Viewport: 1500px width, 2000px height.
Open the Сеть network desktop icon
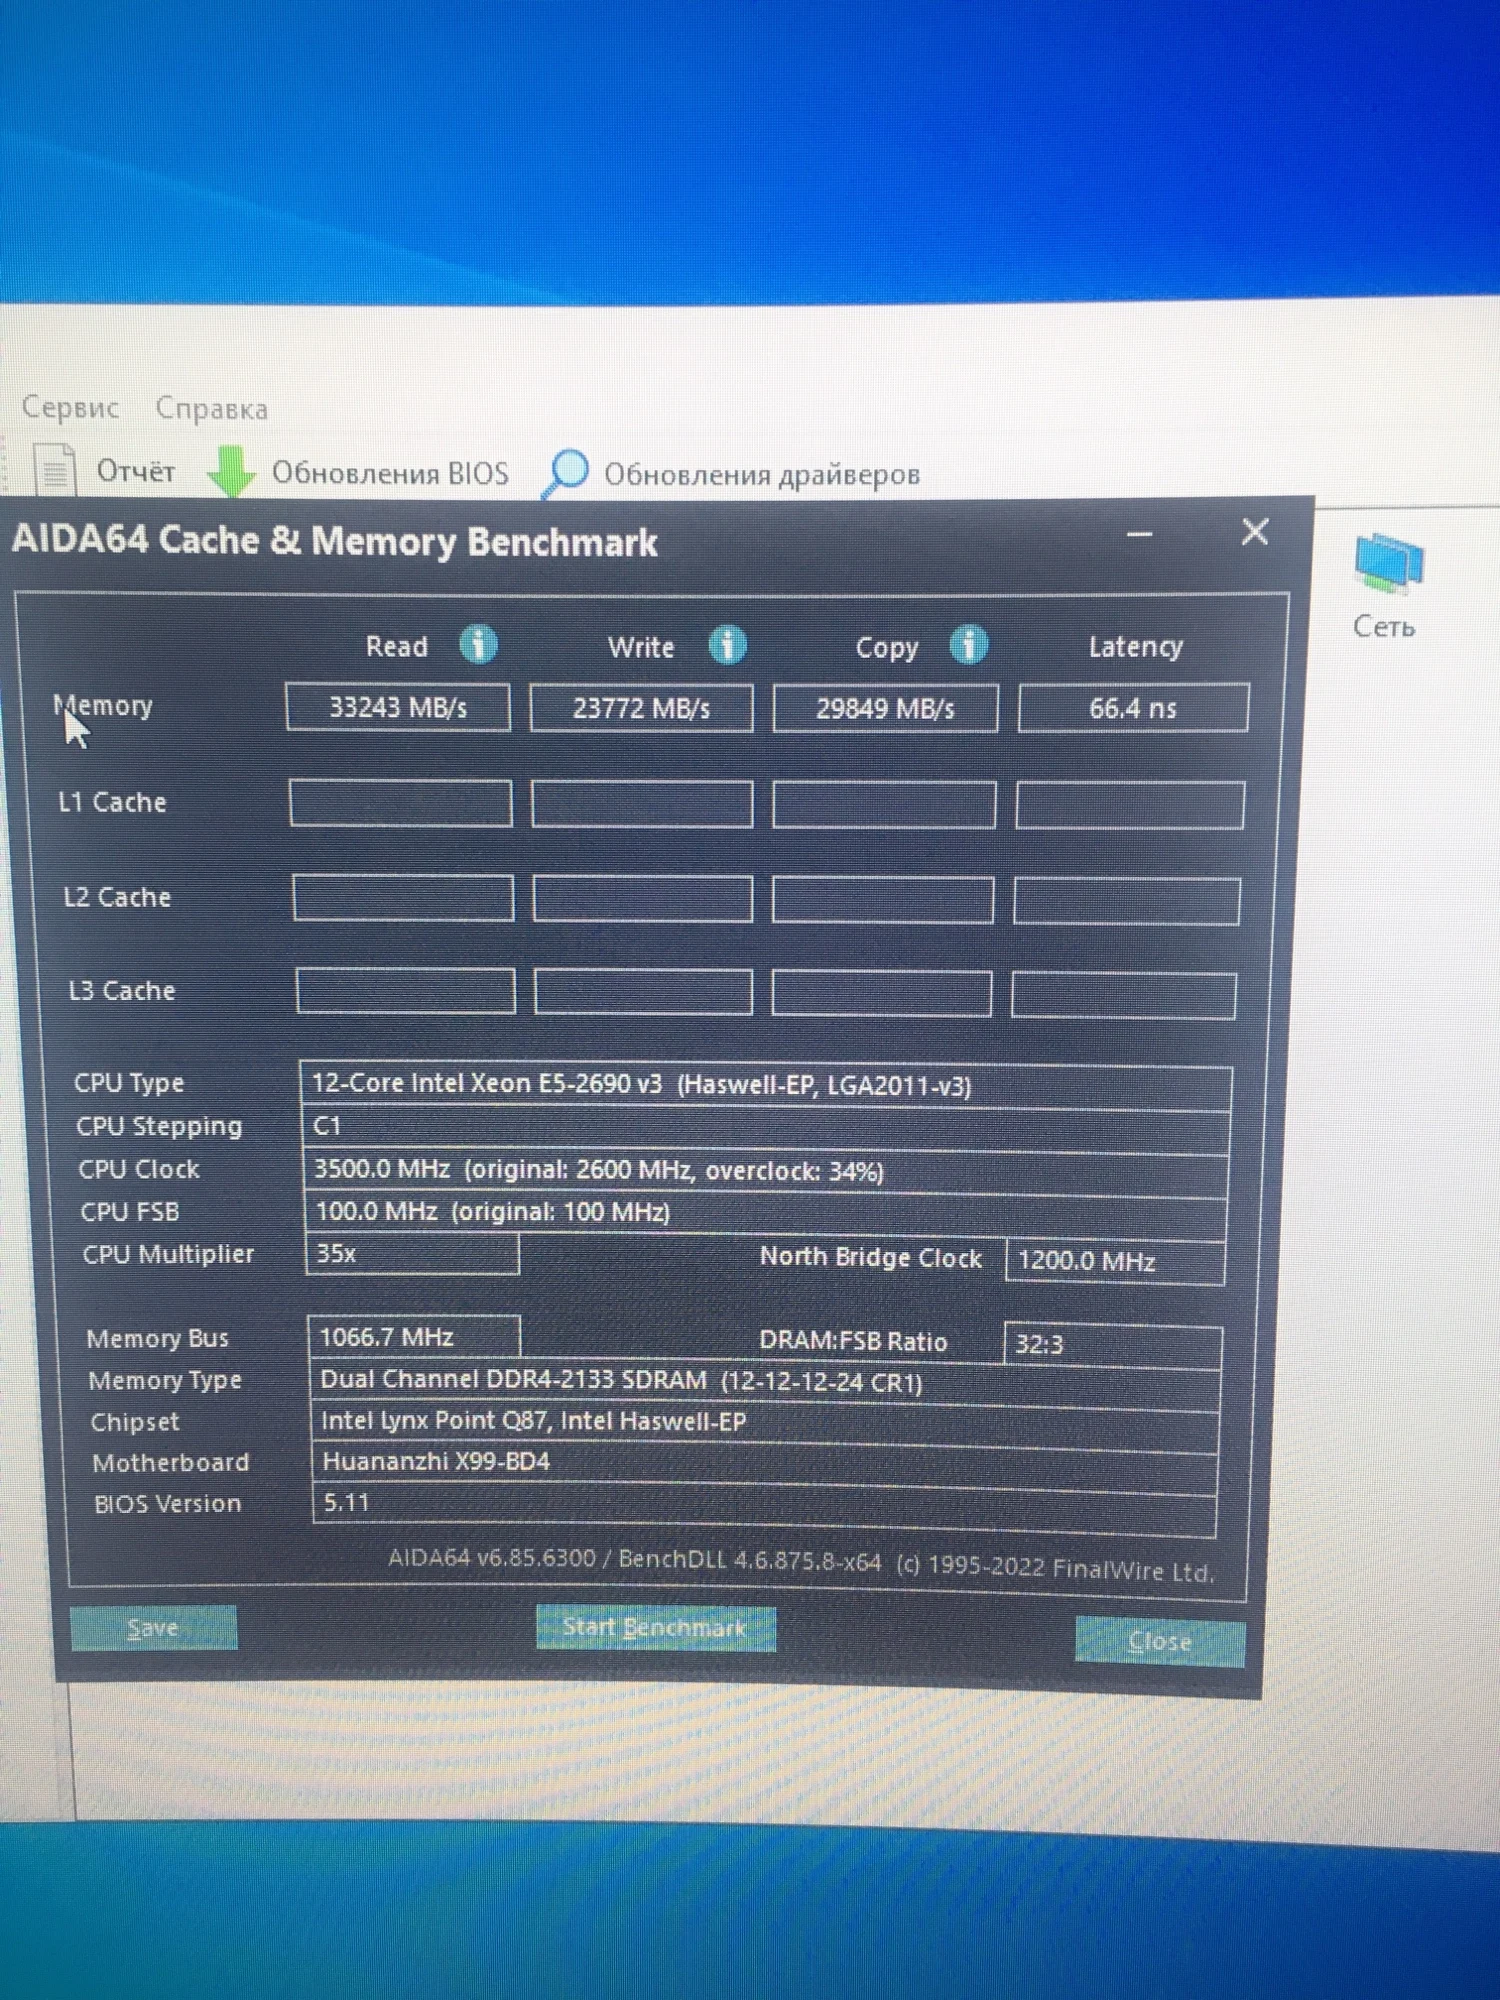pos(1386,588)
